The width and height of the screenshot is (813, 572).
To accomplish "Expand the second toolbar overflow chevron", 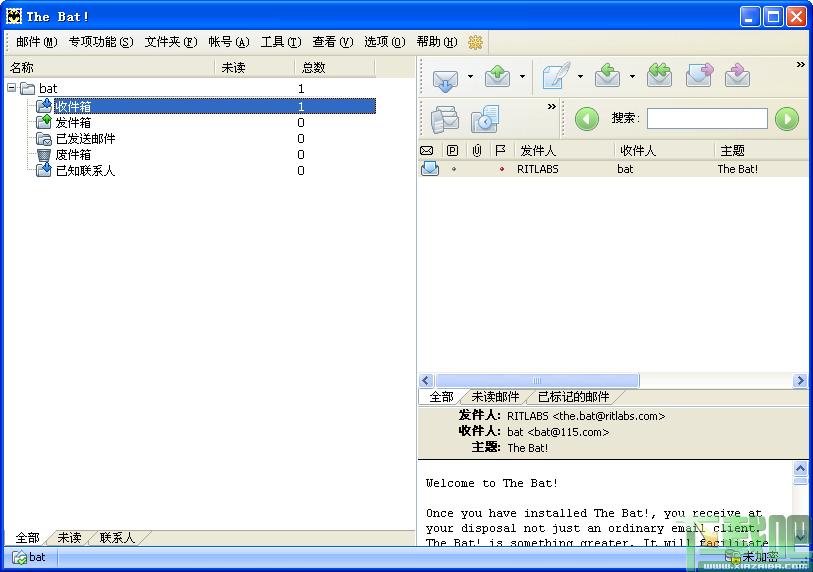I will 552,106.
